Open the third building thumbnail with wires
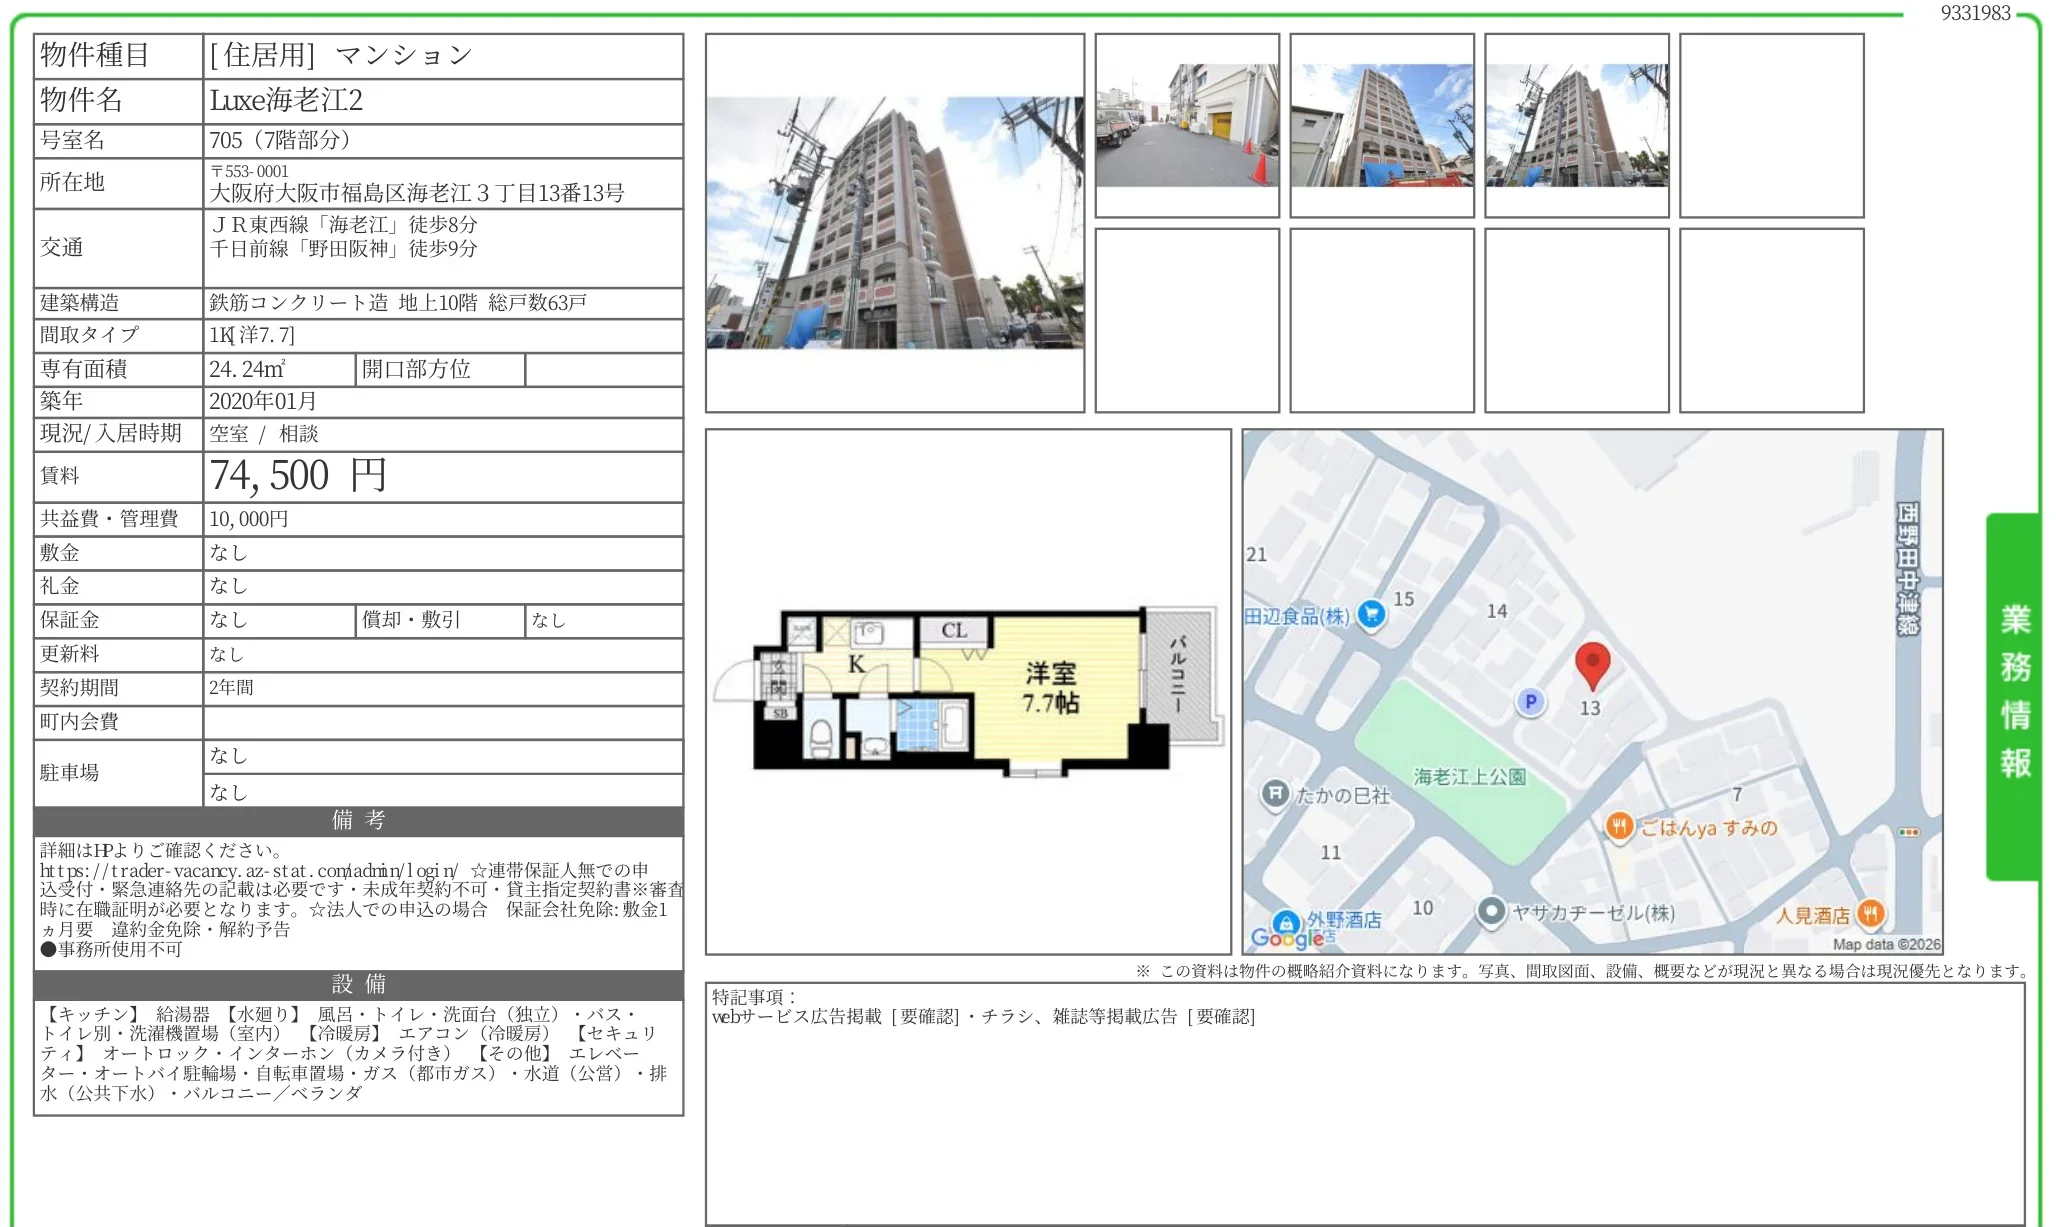2056x1227 pixels. (1576, 125)
